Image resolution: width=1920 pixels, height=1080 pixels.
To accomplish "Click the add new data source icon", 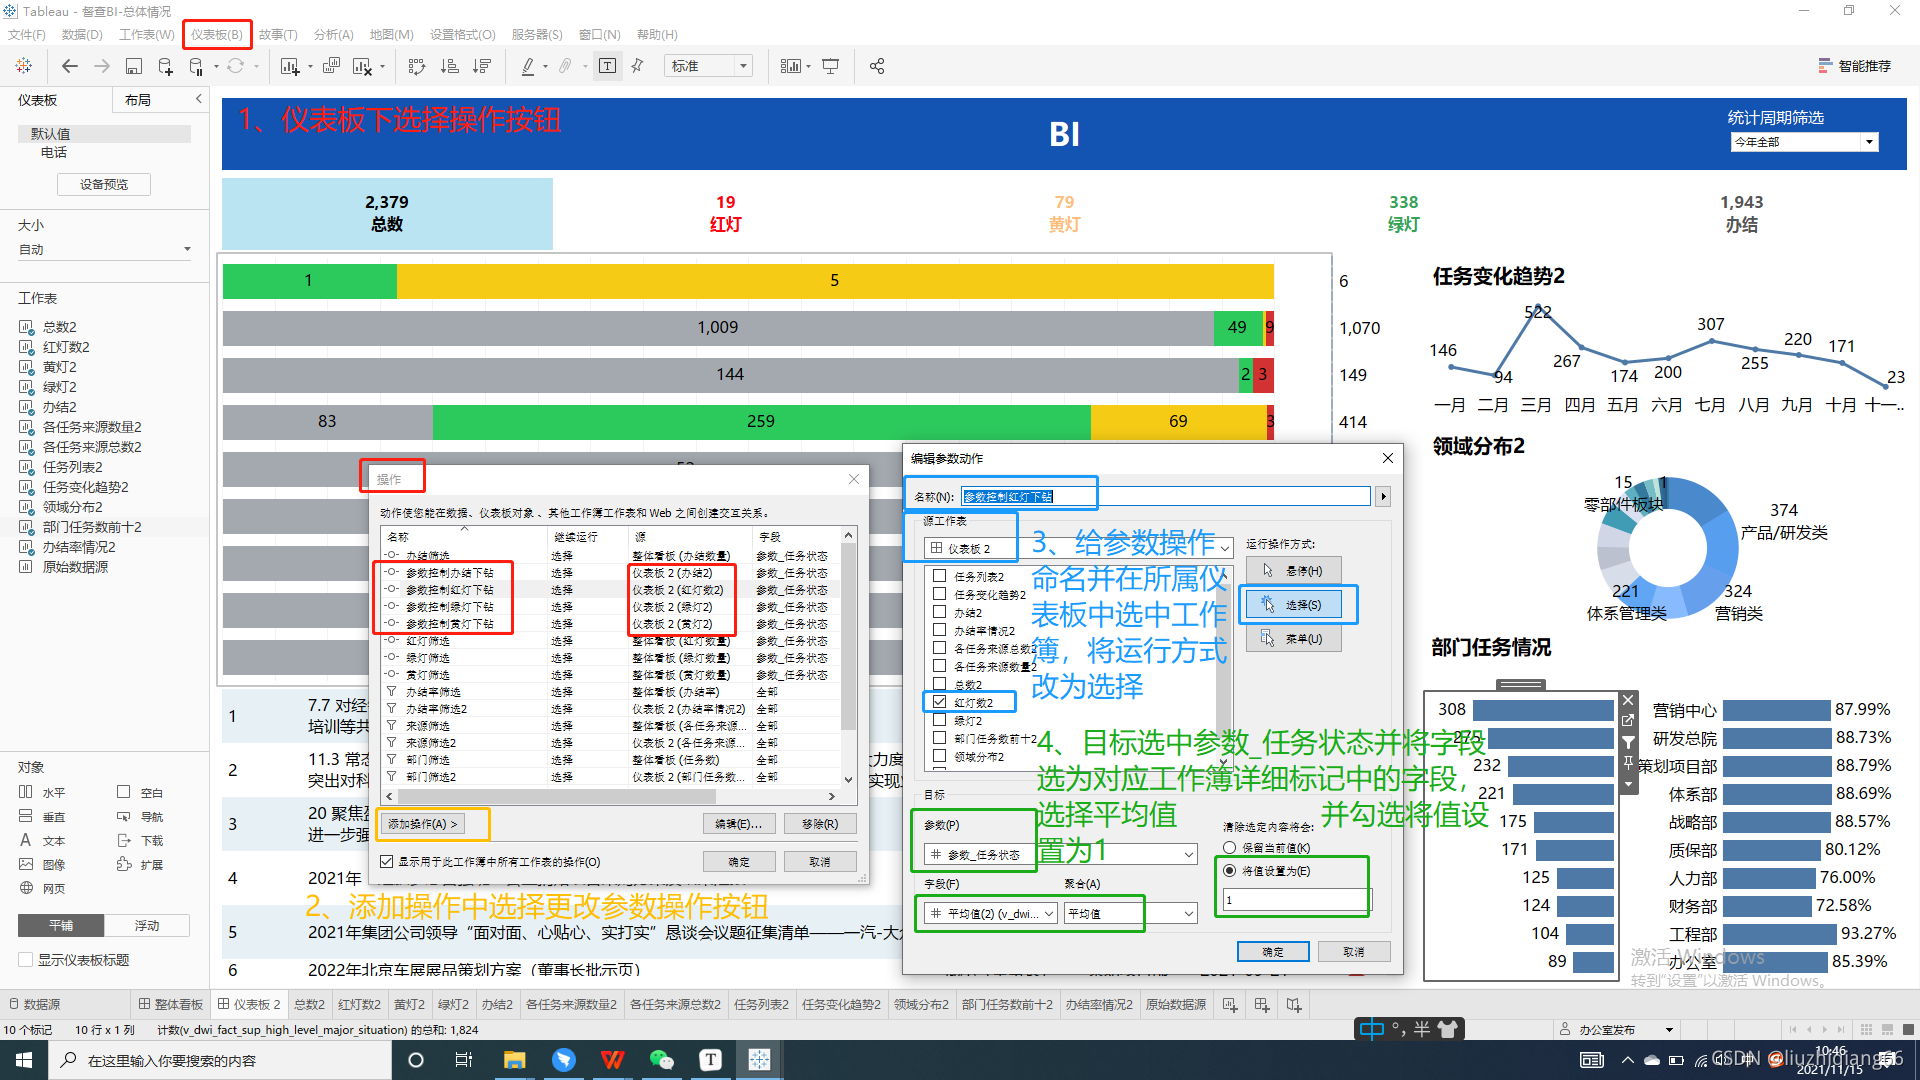I will tap(165, 66).
